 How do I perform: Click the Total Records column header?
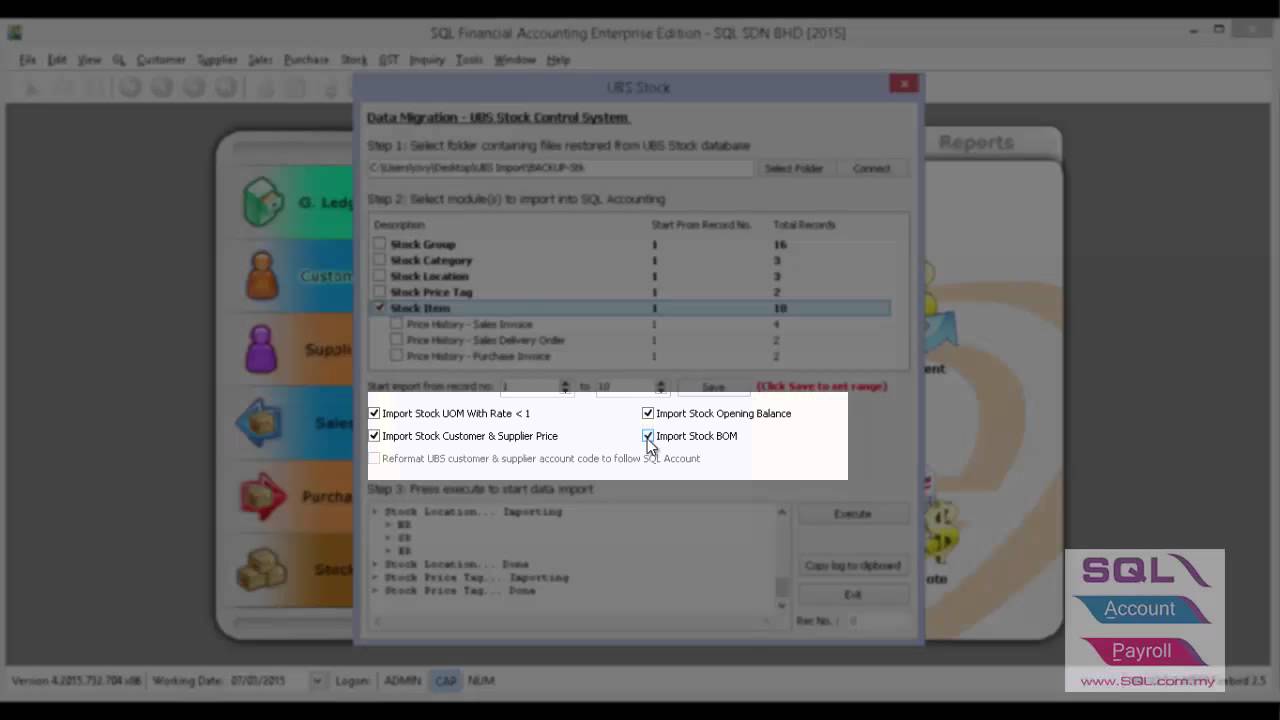(x=804, y=225)
